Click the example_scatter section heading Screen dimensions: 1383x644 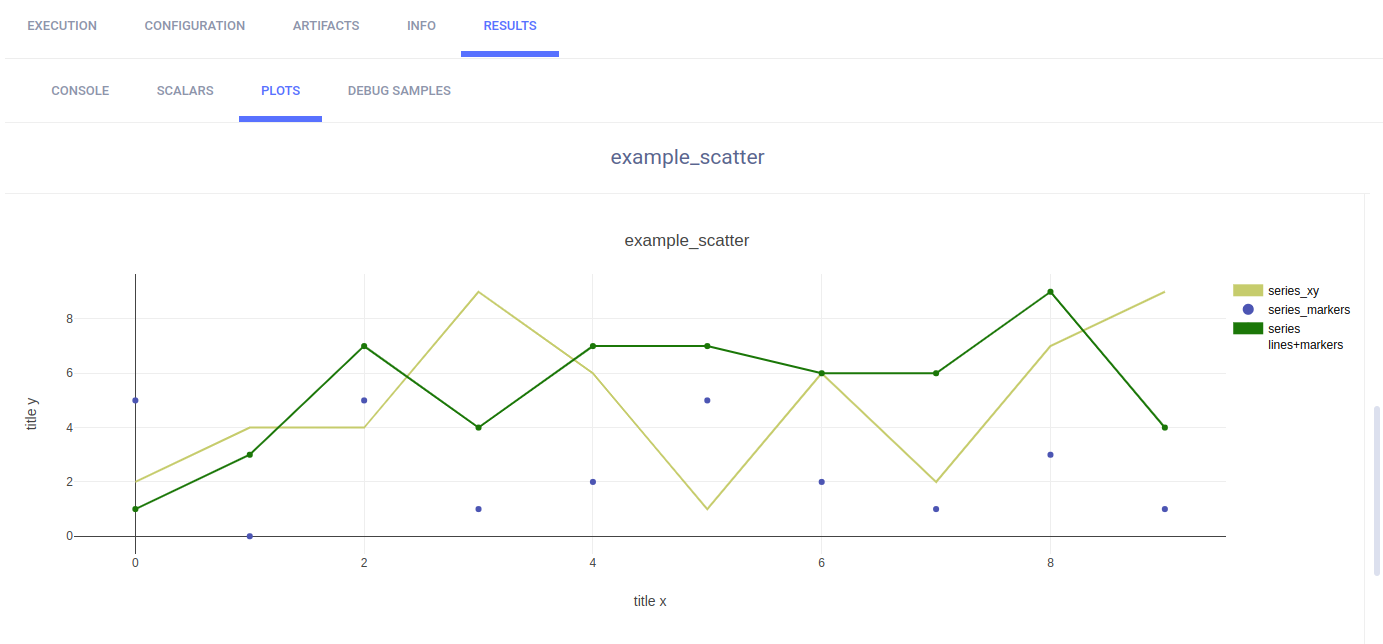tap(687, 157)
